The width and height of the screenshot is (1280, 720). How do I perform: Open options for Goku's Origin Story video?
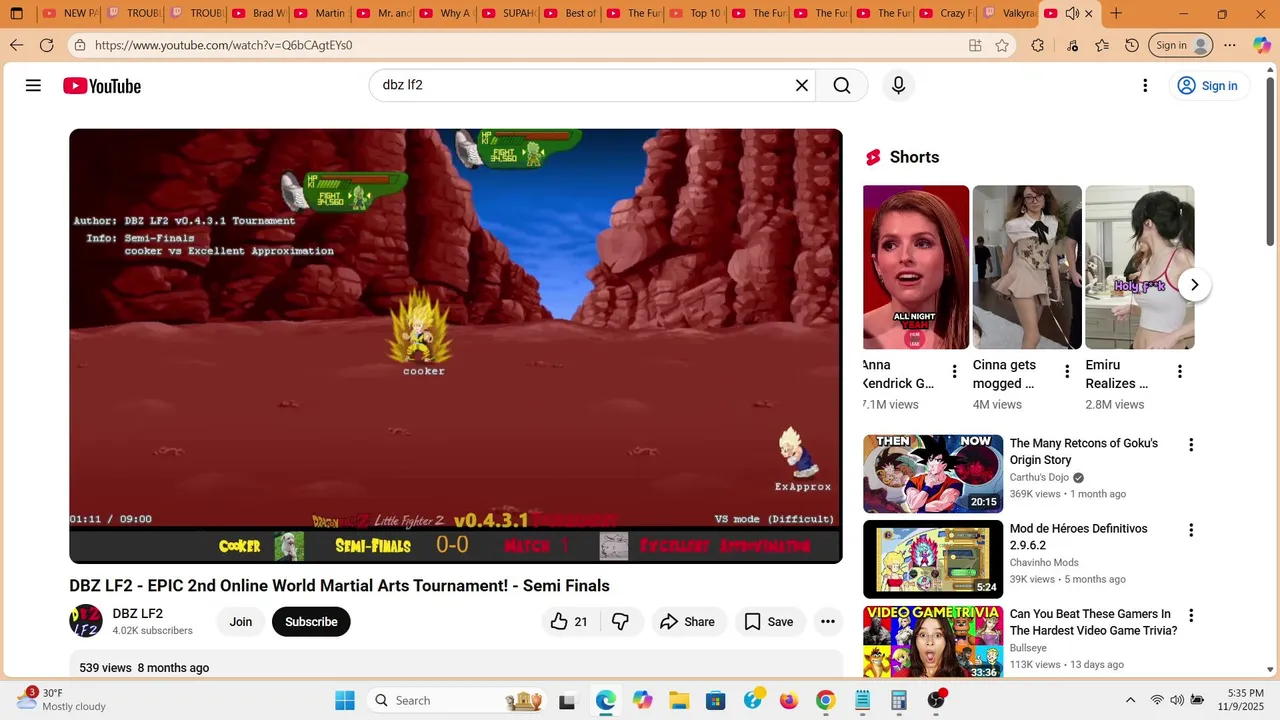1191,445
